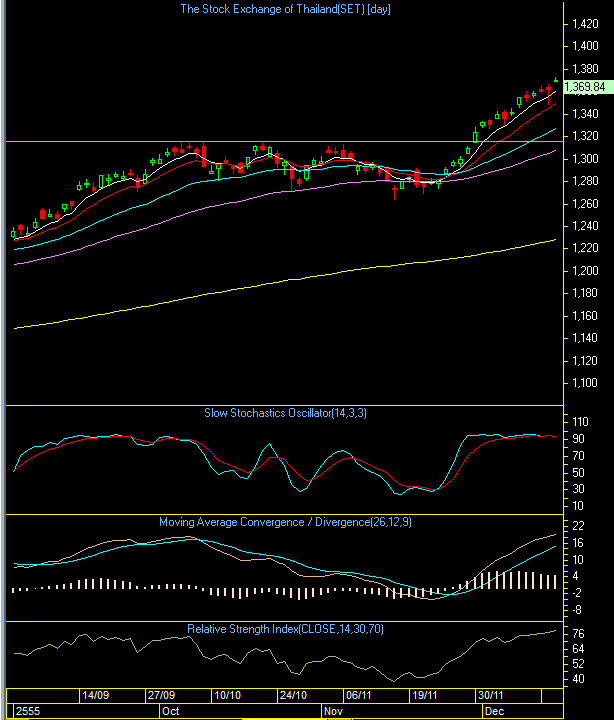Click the 1,100 price axis label

tap(584, 384)
